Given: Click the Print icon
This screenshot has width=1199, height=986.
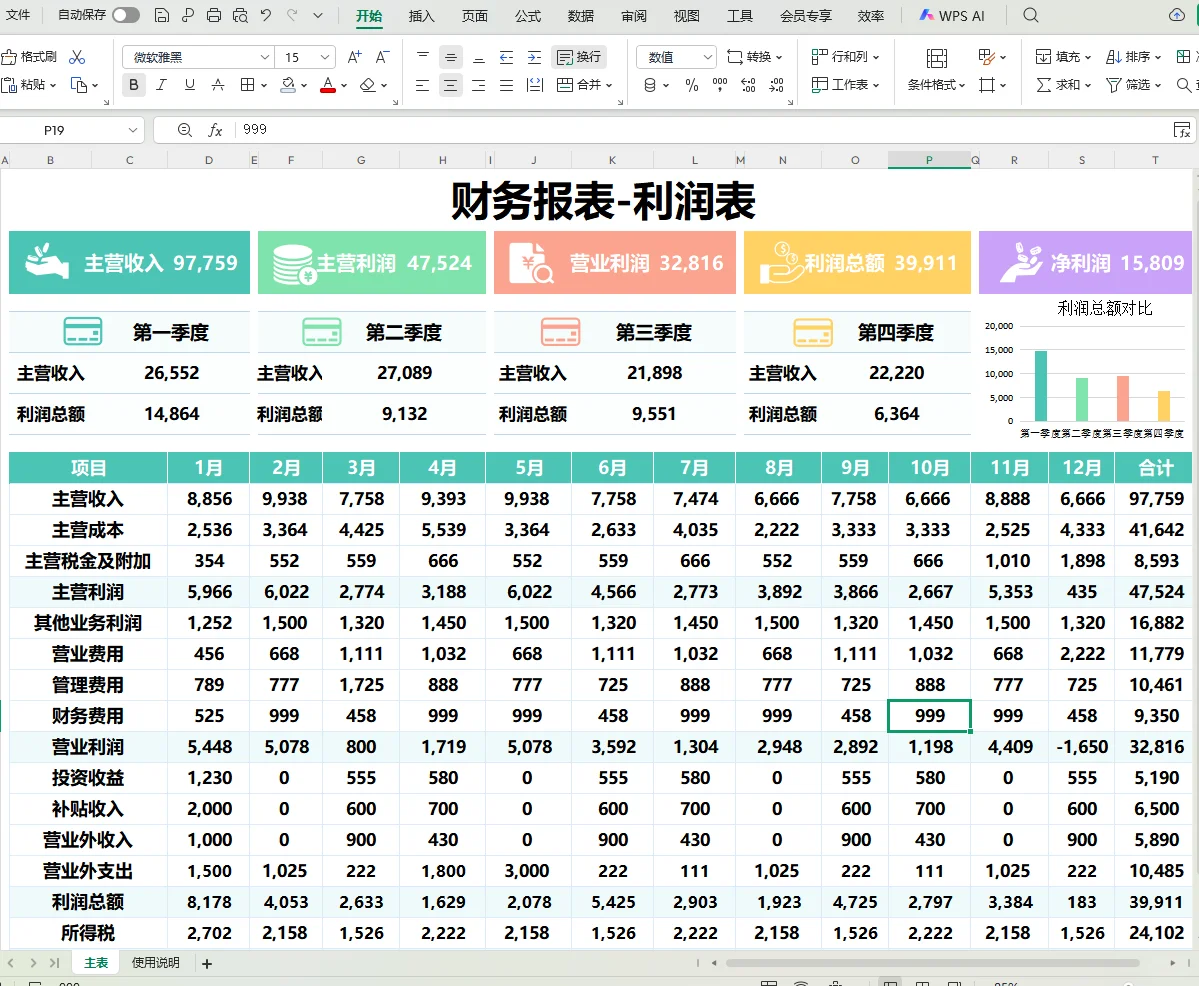Looking at the screenshot, I should click(214, 15).
